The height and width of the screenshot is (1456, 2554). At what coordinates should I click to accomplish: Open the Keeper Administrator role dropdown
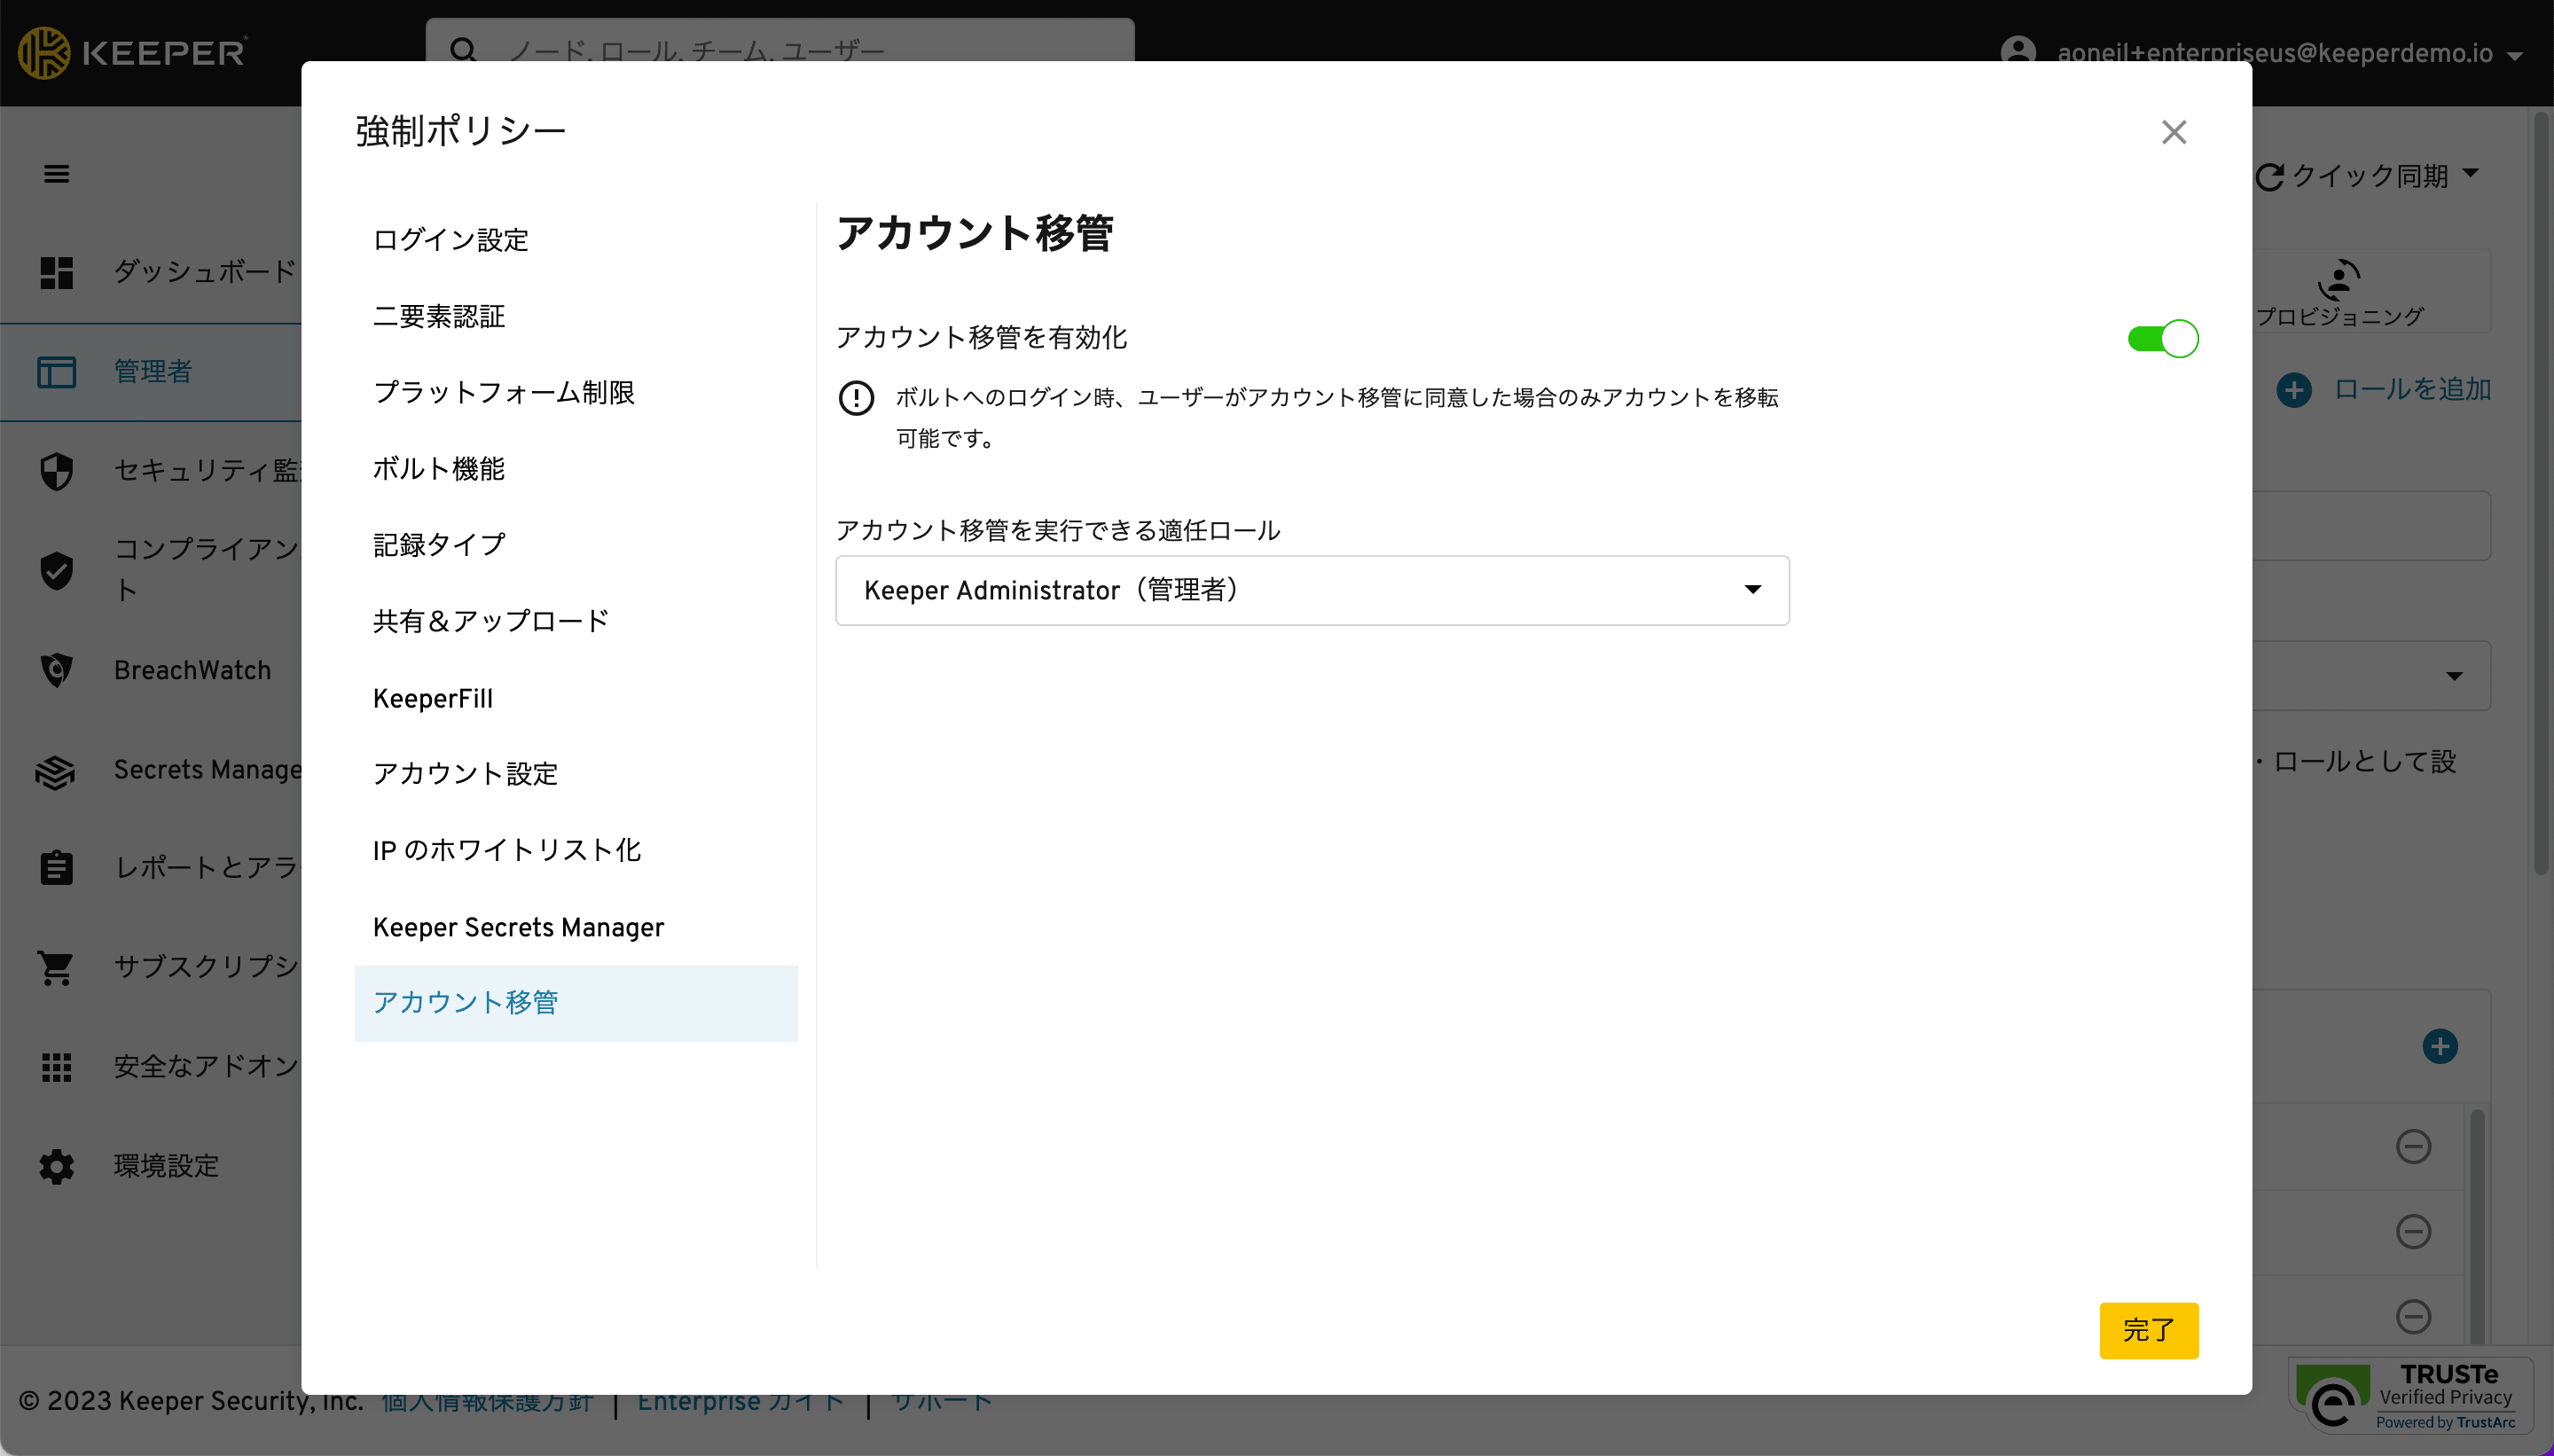(1311, 590)
